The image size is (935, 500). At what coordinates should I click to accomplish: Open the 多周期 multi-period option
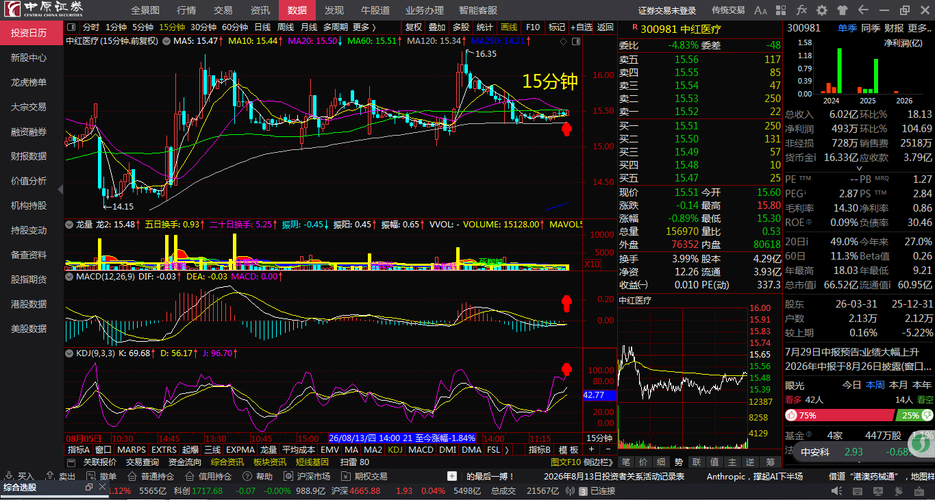pyautogui.click(x=335, y=27)
